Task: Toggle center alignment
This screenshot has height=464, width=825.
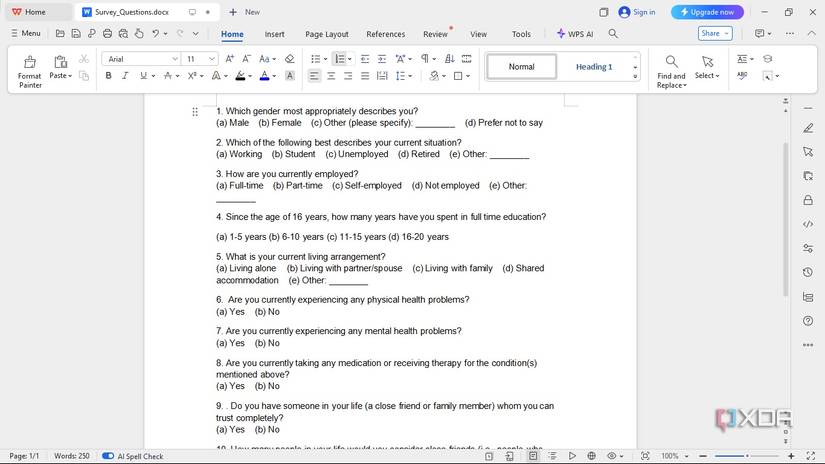Action: [x=331, y=76]
